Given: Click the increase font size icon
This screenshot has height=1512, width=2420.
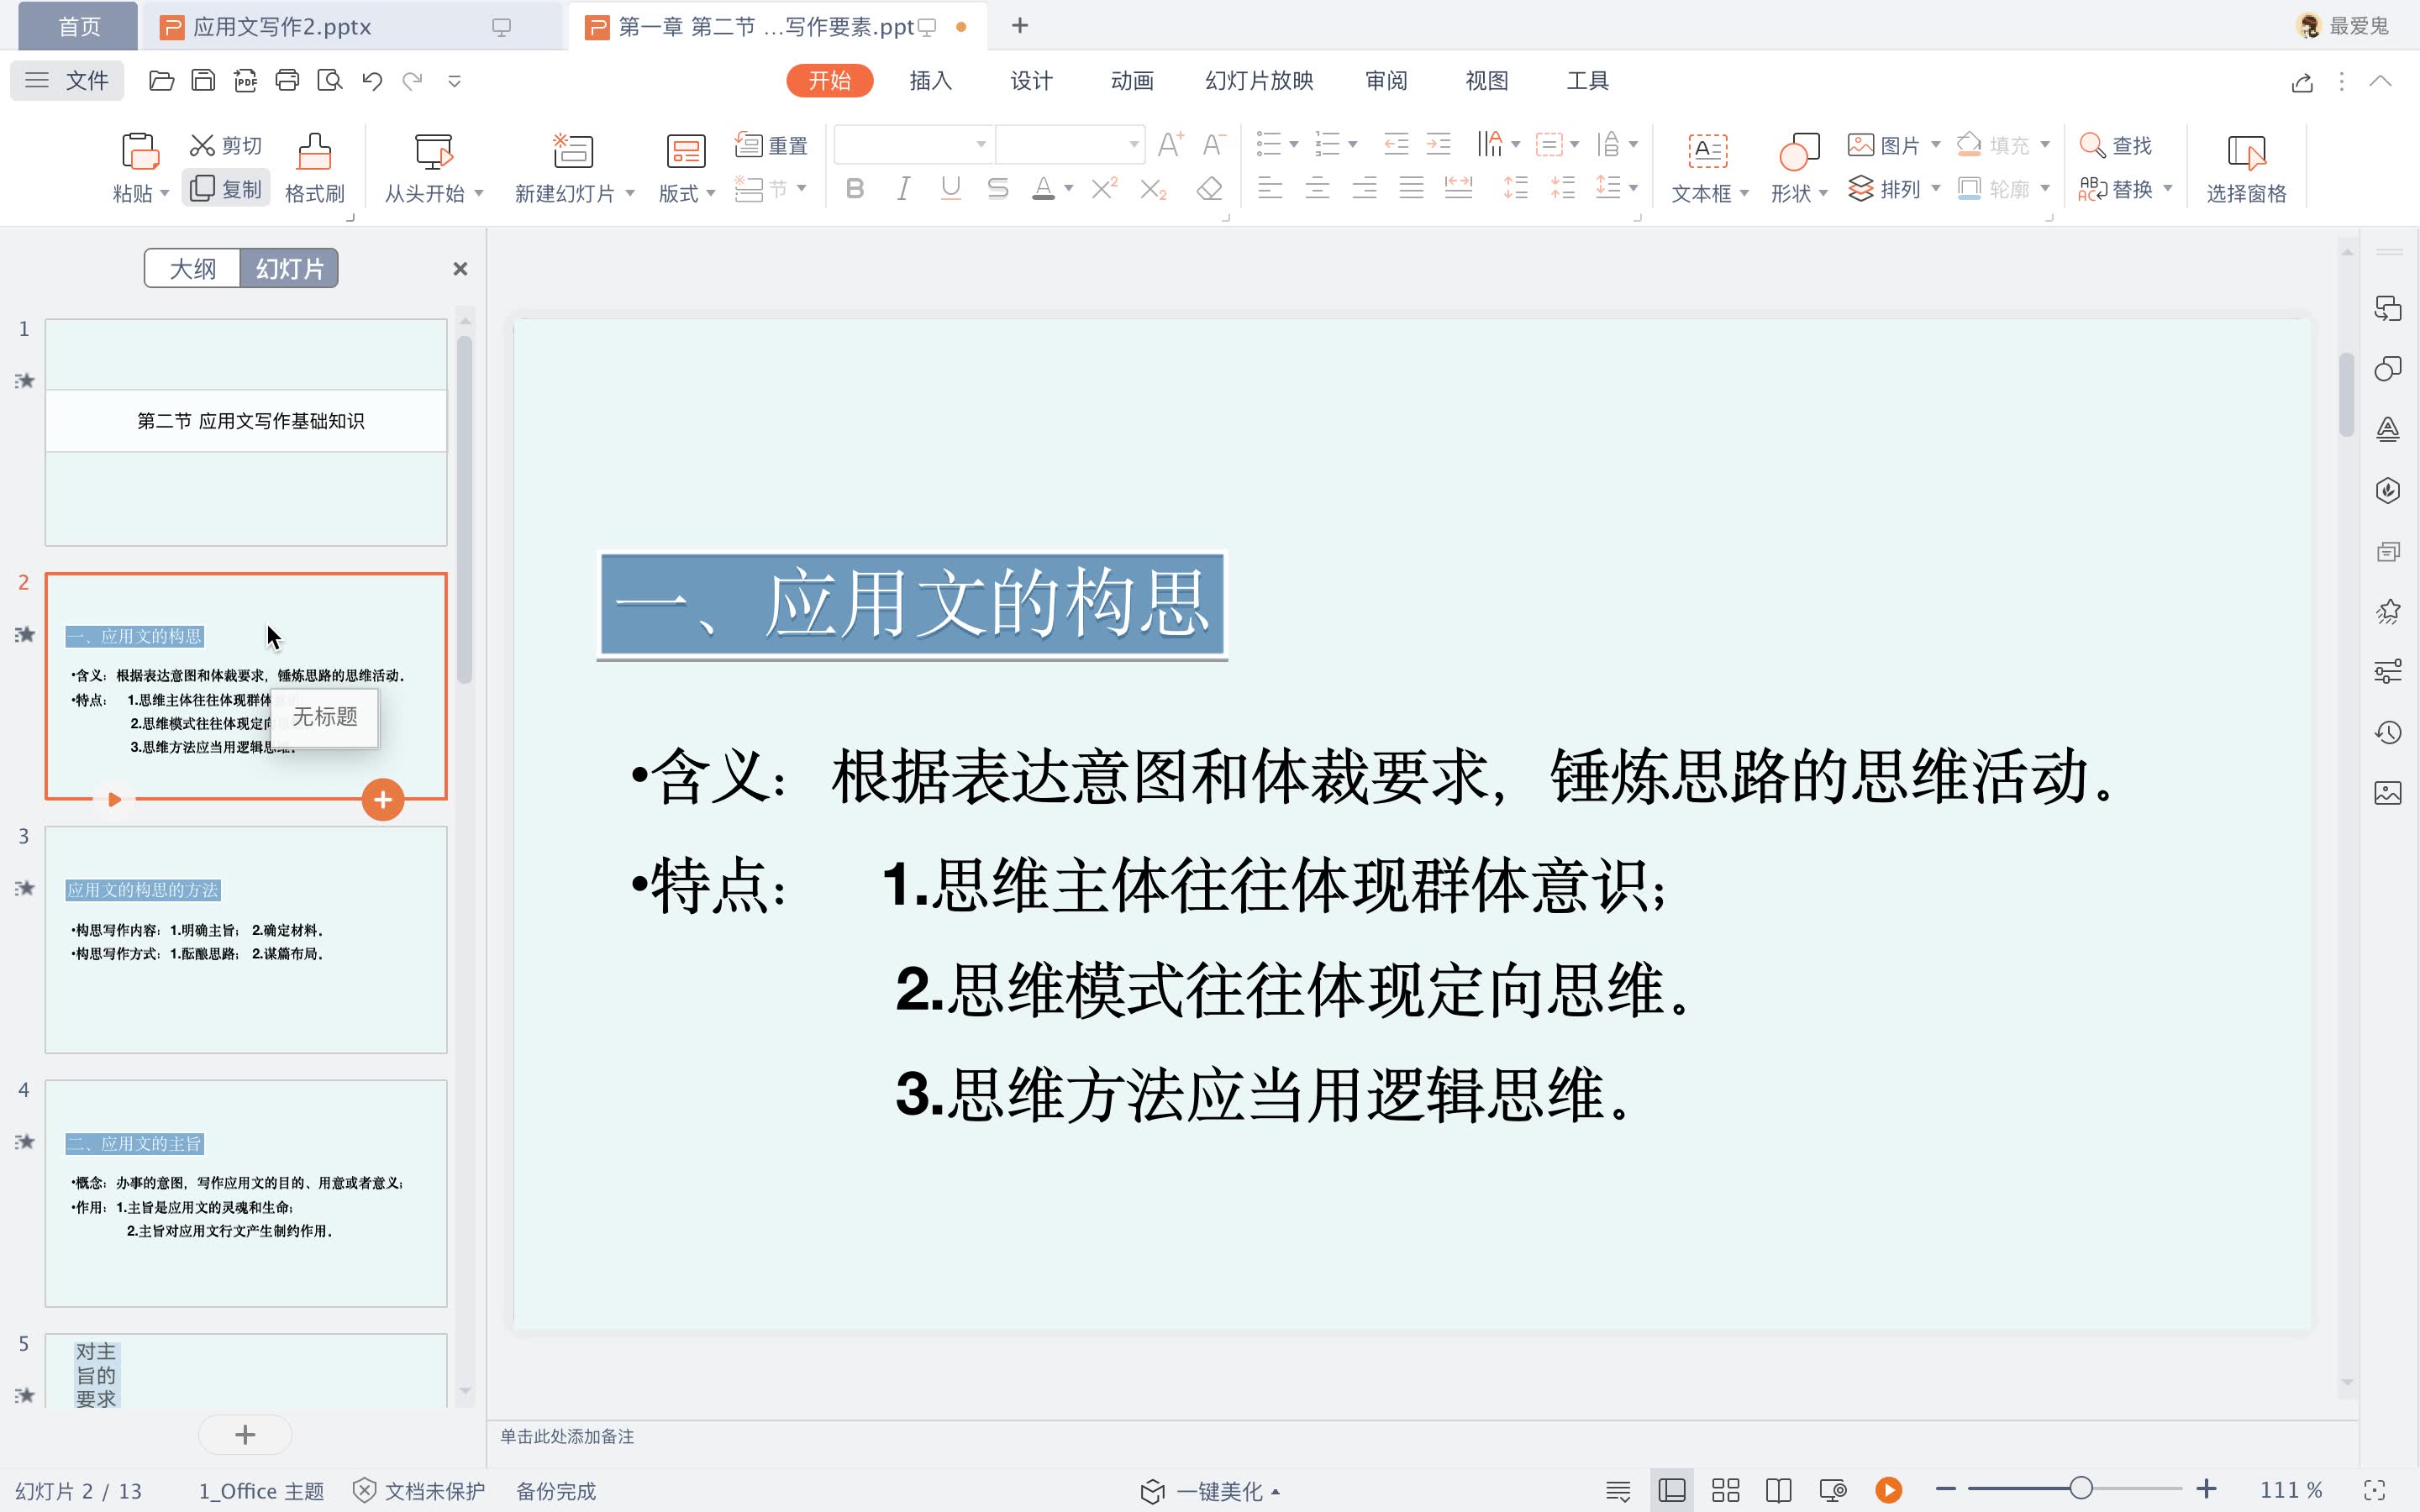Looking at the screenshot, I should [x=1170, y=145].
